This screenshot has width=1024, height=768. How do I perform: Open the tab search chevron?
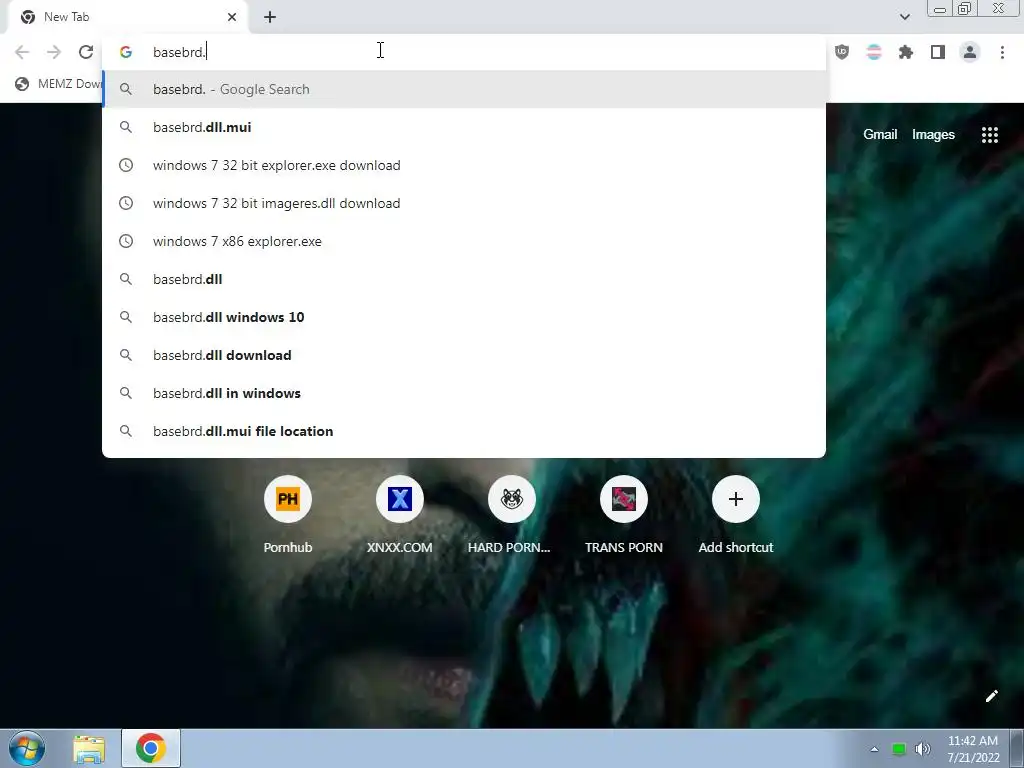[904, 17]
